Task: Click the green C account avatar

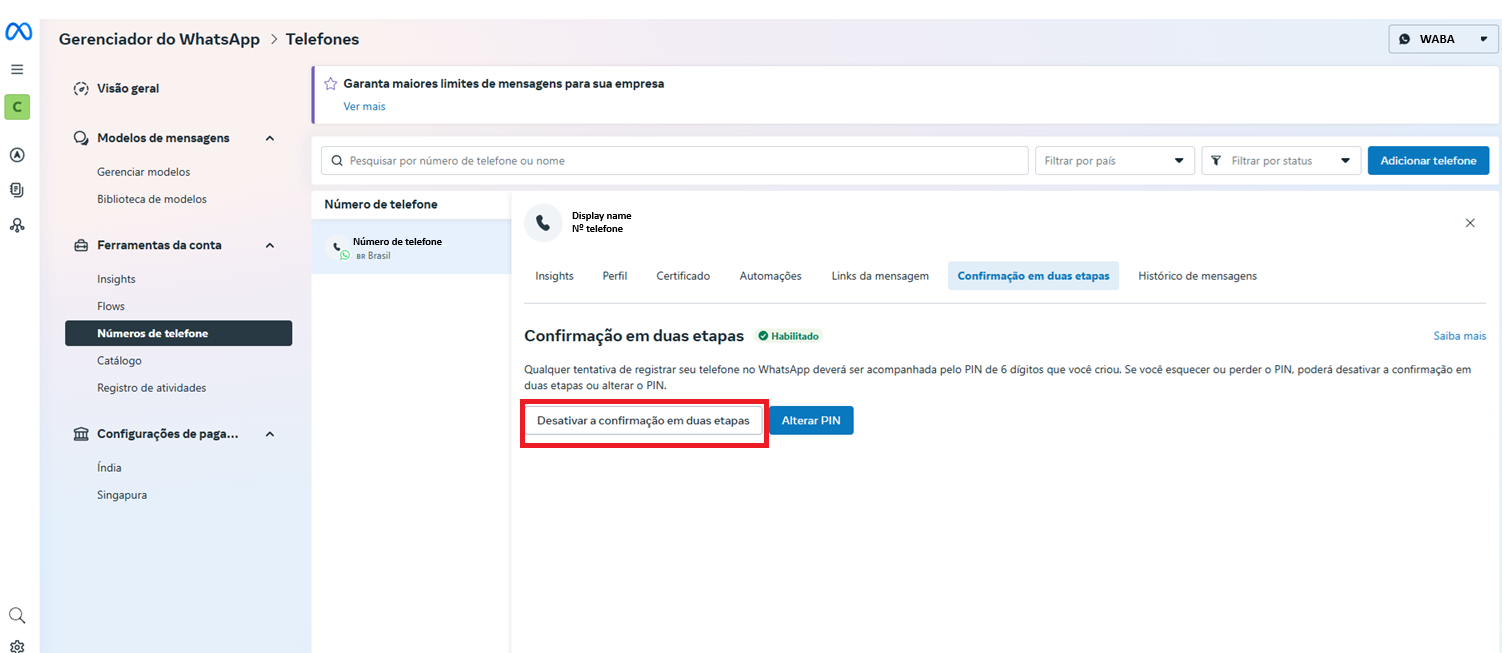Action: (x=17, y=107)
